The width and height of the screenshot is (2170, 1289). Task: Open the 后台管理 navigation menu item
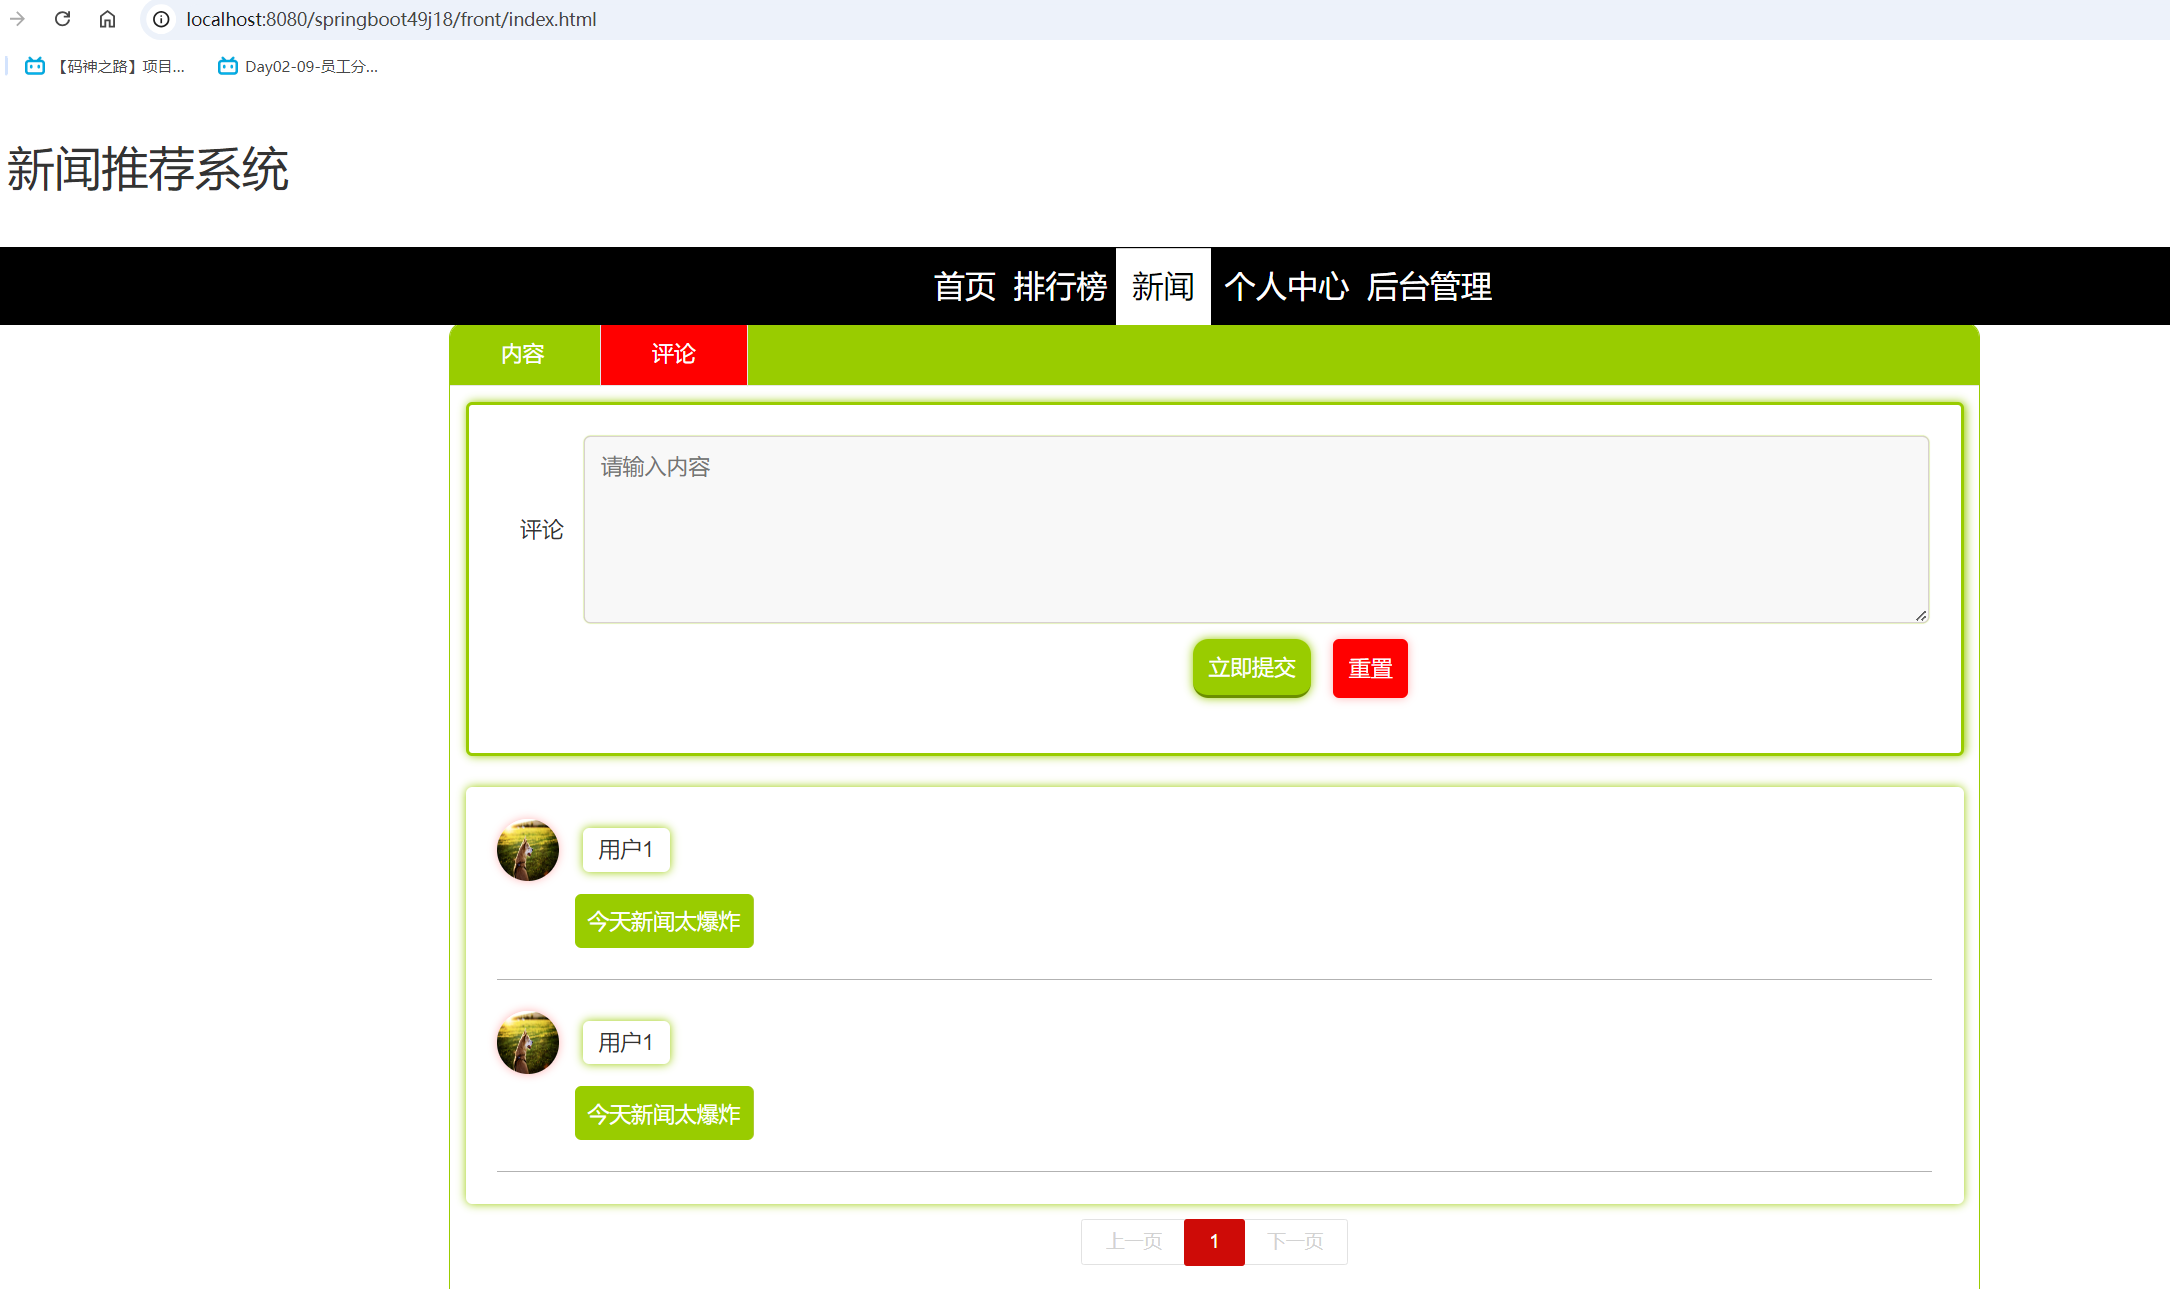pos(1428,287)
